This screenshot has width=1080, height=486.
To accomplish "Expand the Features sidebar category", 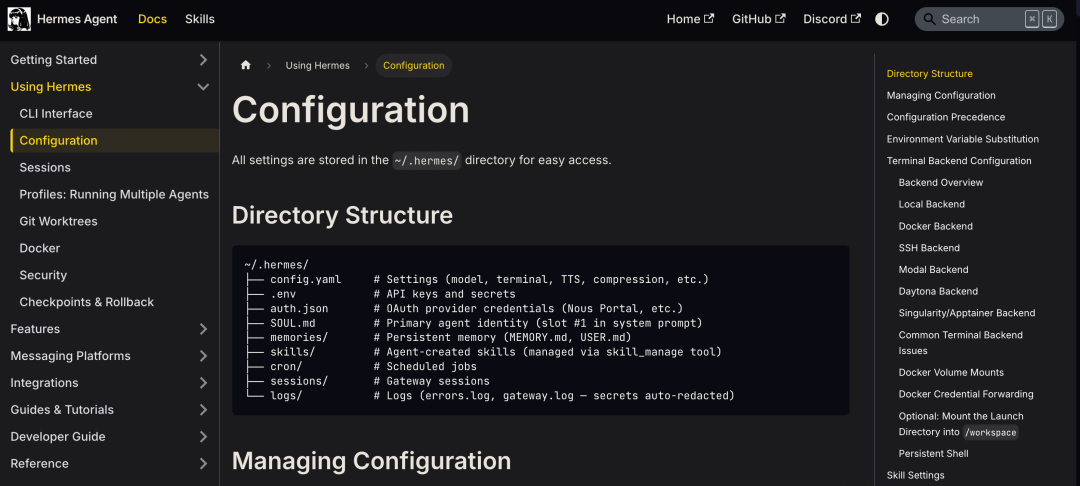I will [110, 329].
